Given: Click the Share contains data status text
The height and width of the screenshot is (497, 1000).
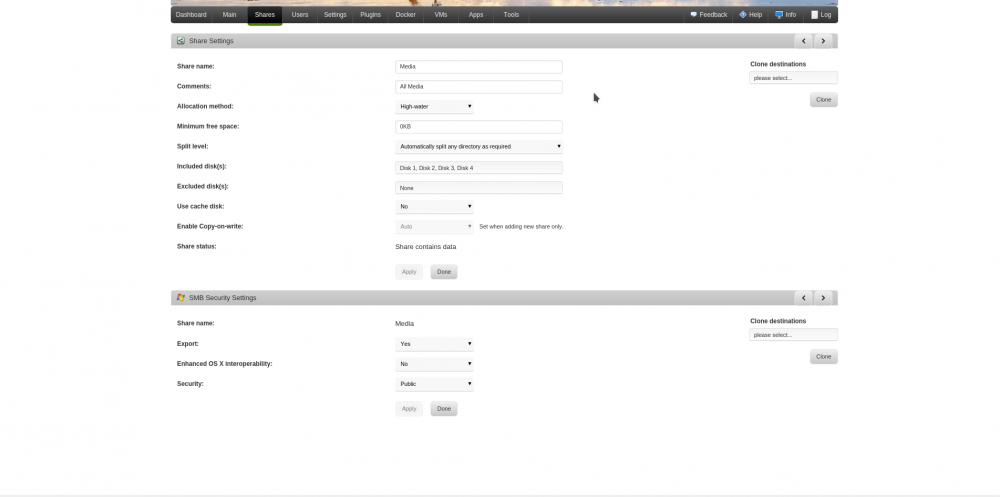Looking at the screenshot, I should (425, 247).
